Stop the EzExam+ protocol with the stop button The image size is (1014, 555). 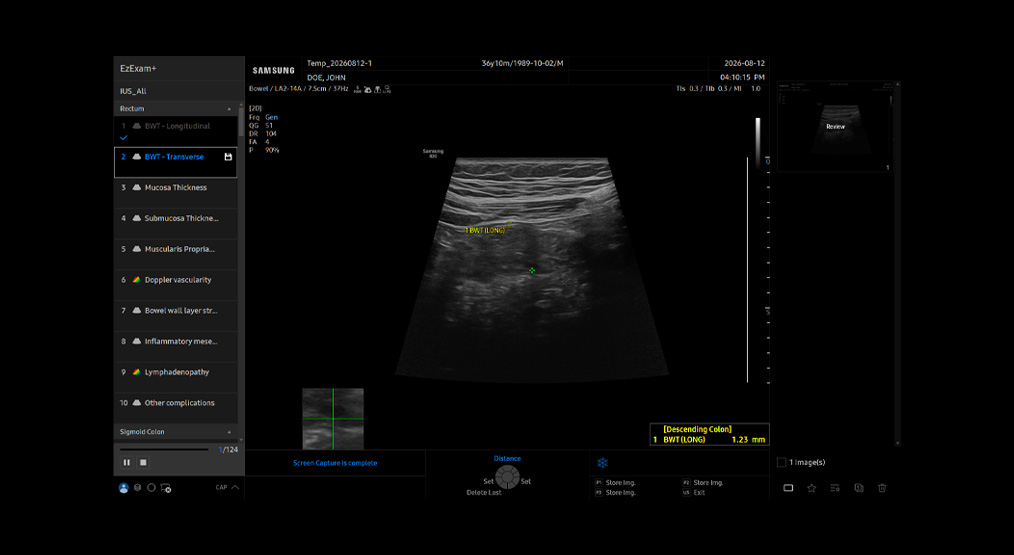click(144, 462)
